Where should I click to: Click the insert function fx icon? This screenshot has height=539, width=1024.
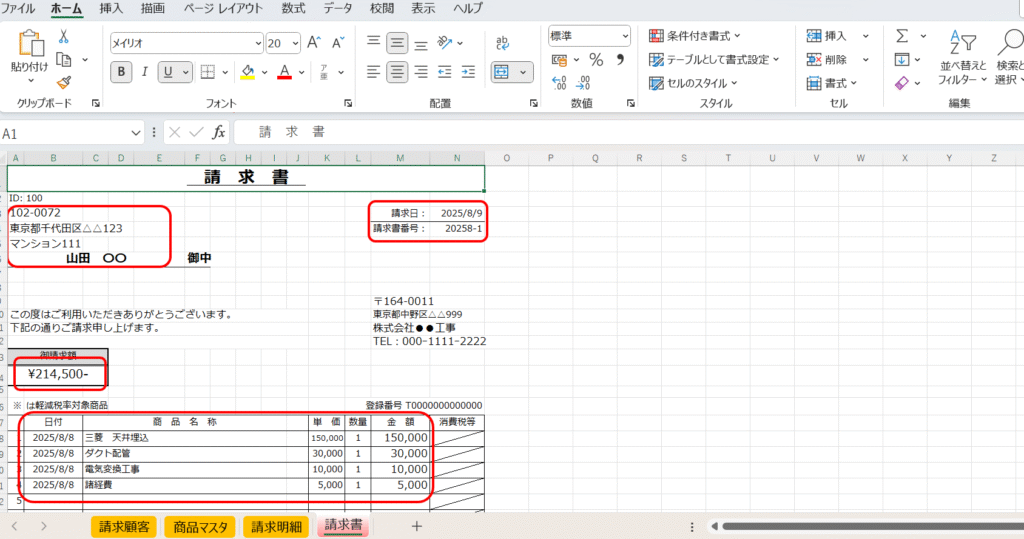pos(219,132)
